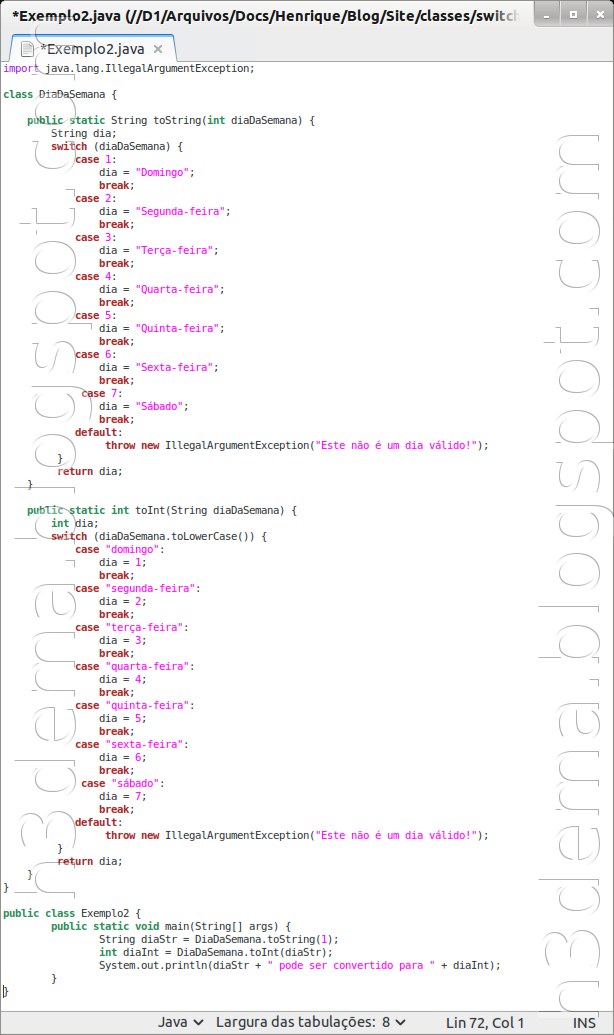Image resolution: width=614 pixels, height=1035 pixels.
Task: Click the string "Quarta-feira"
Action: (177, 289)
